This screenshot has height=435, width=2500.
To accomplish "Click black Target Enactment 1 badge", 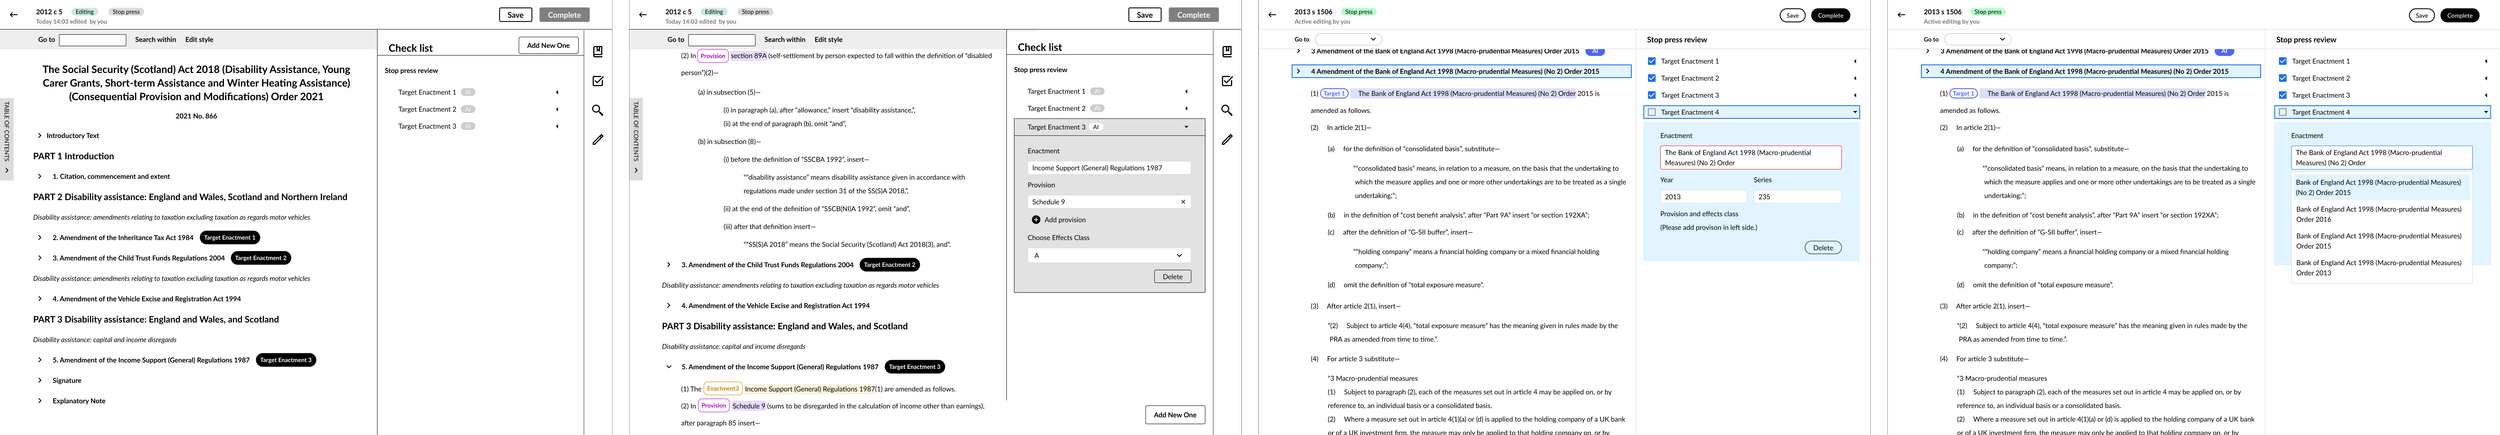I will 230,238.
